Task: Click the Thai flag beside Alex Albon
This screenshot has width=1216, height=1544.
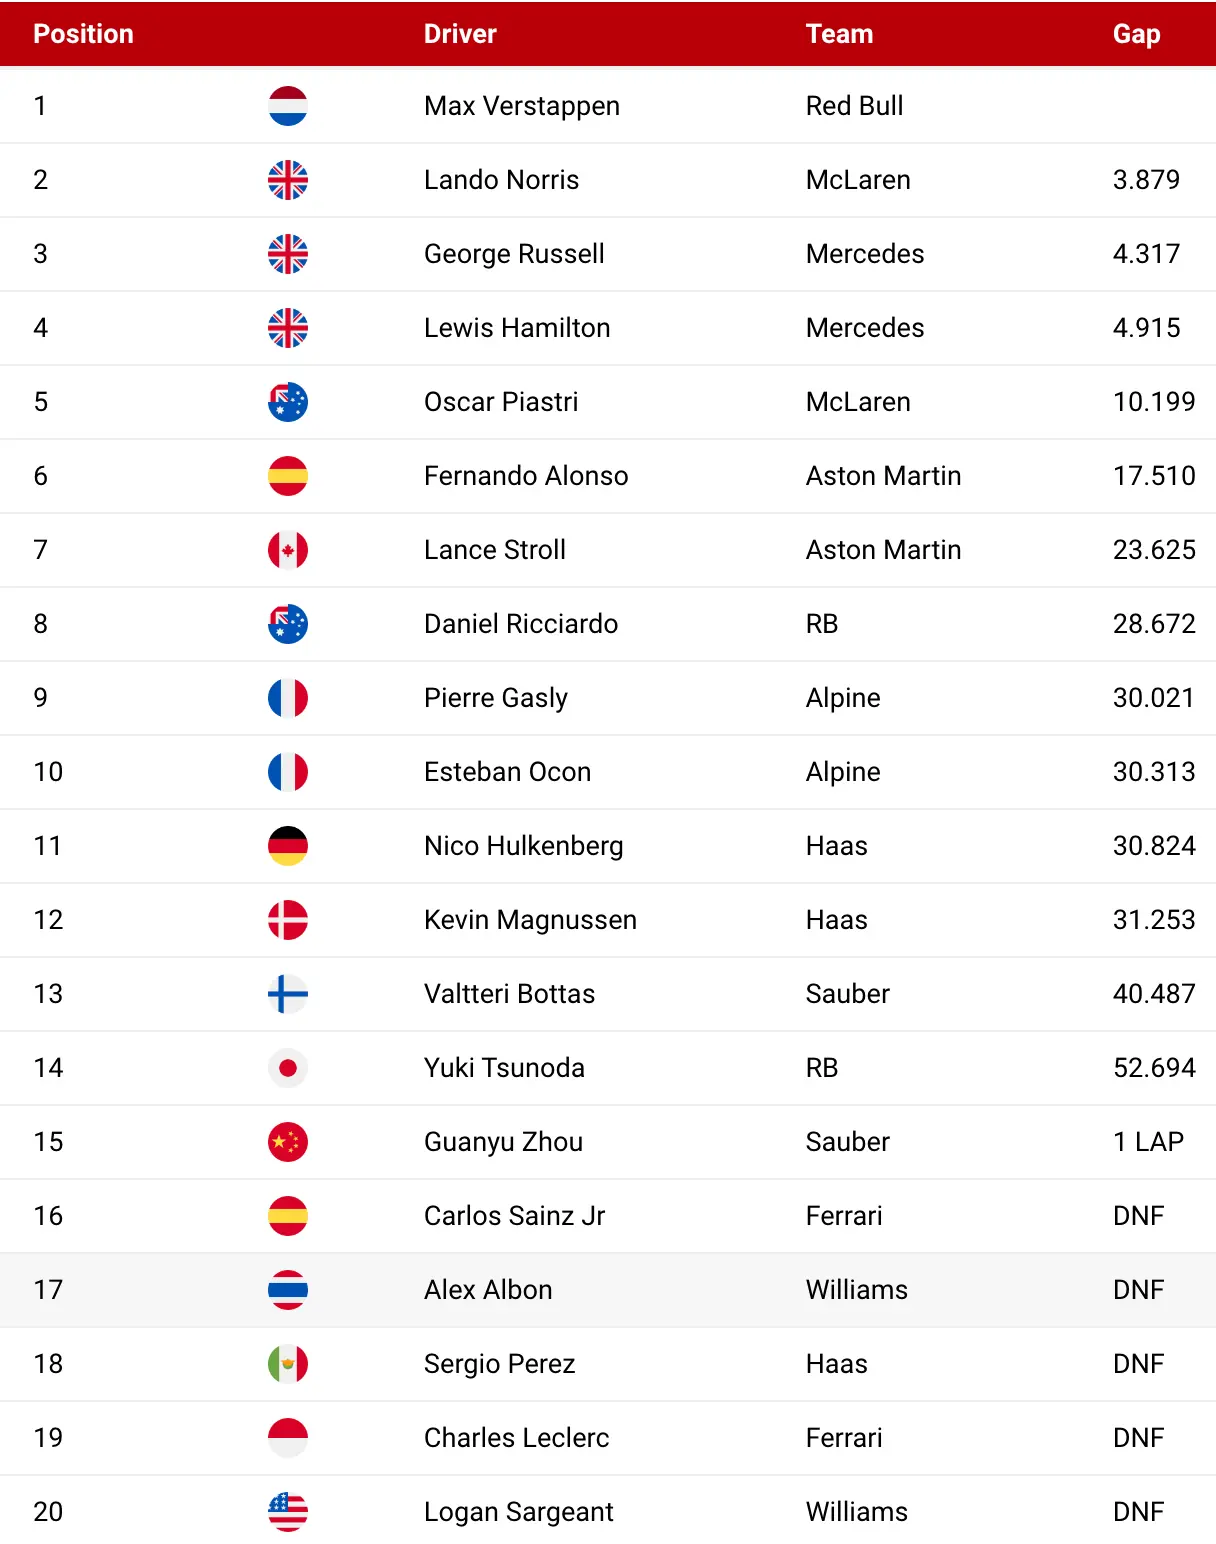Action: point(288,1290)
